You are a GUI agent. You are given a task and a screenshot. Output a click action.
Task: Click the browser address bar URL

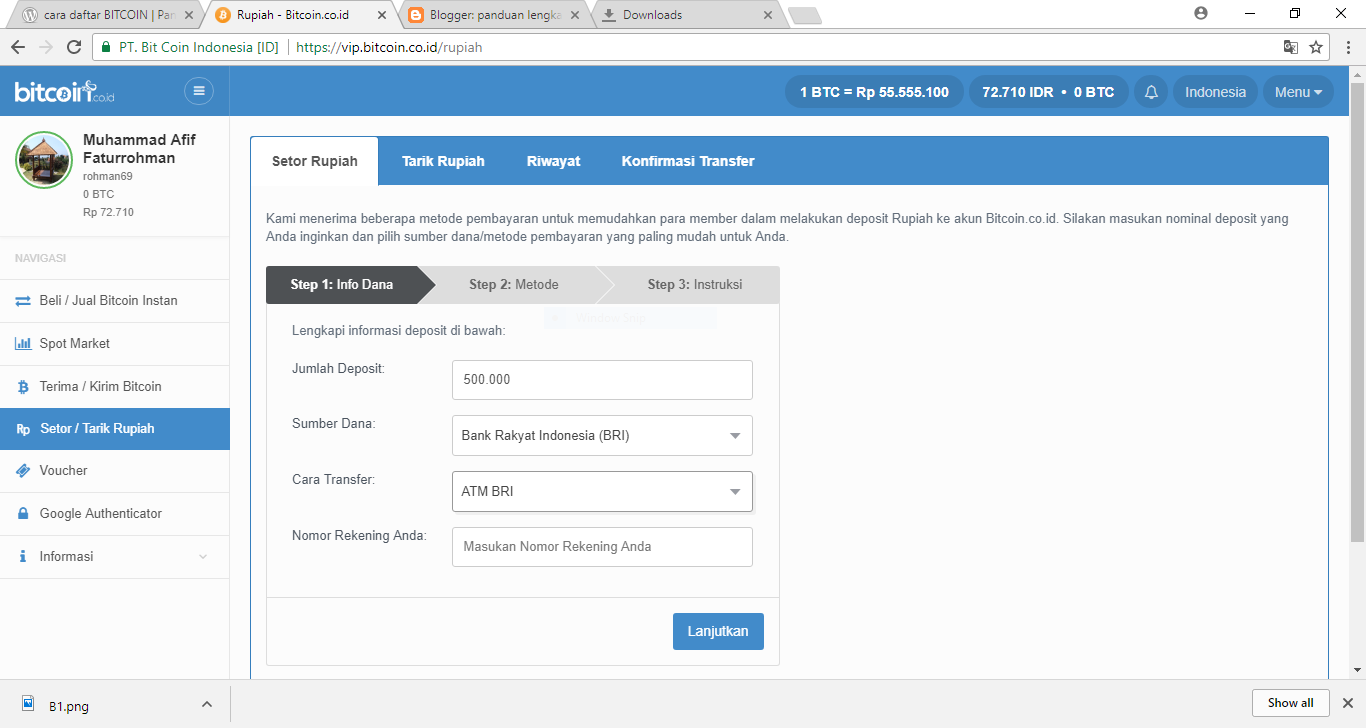[389, 47]
